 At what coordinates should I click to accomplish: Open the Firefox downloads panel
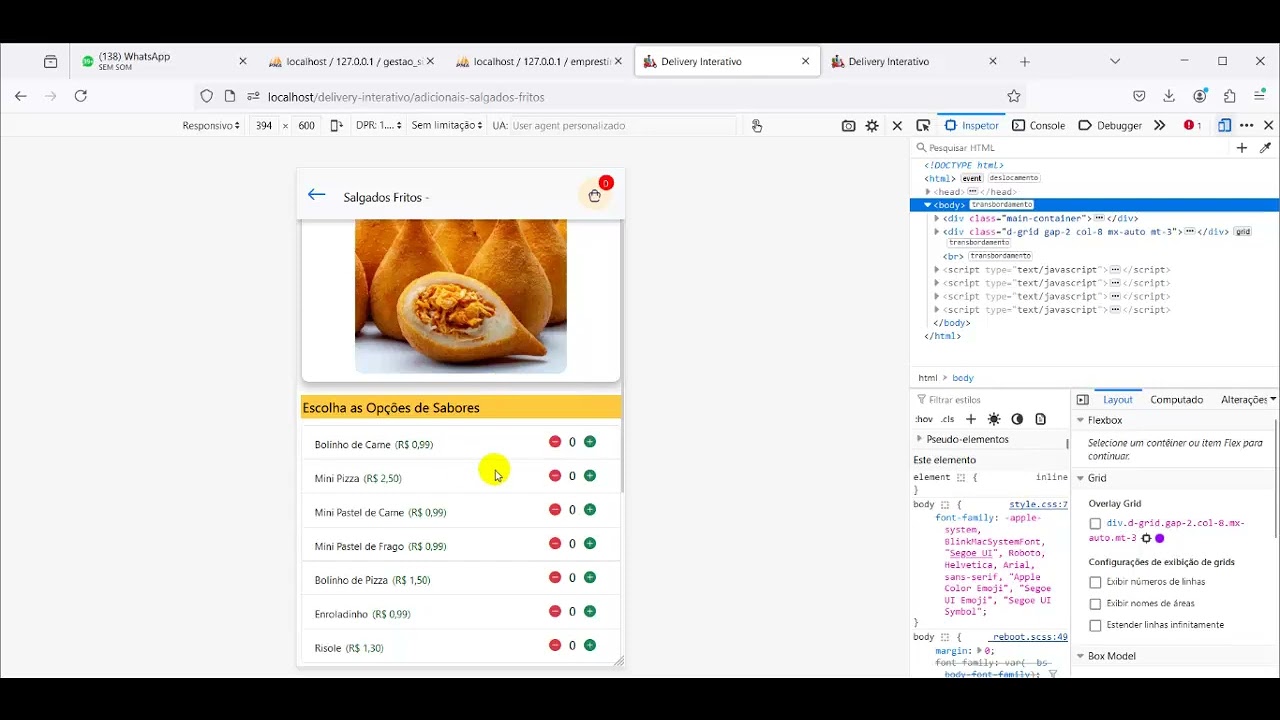pyautogui.click(x=1169, y=96)
